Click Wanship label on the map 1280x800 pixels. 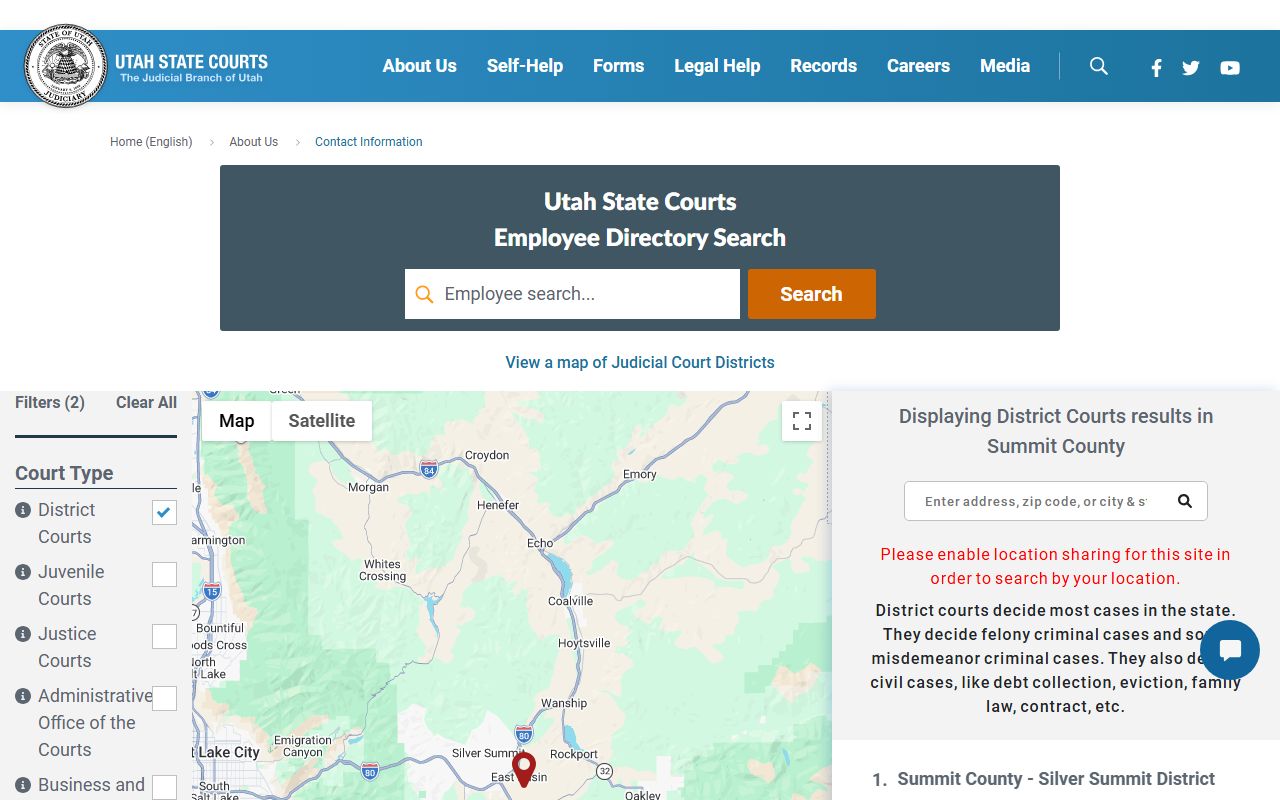point(564,703)
